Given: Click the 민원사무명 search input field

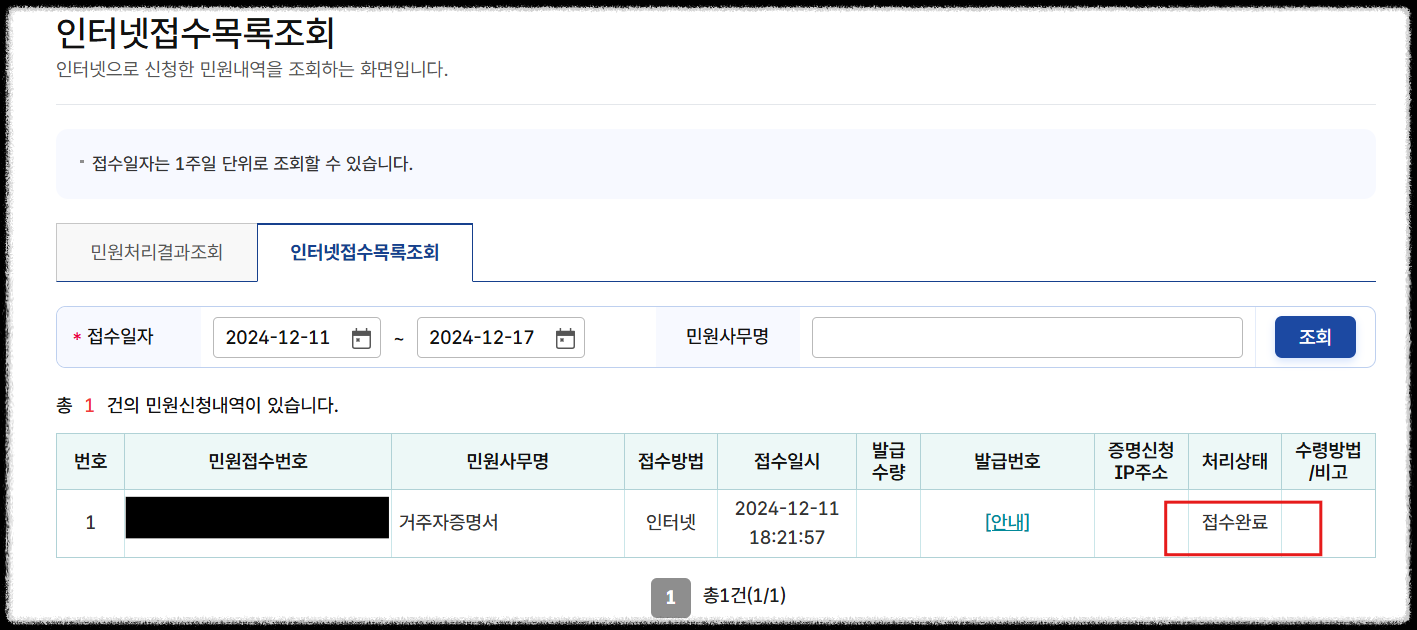Looking at the screenshot, I should pos(1027,337).
